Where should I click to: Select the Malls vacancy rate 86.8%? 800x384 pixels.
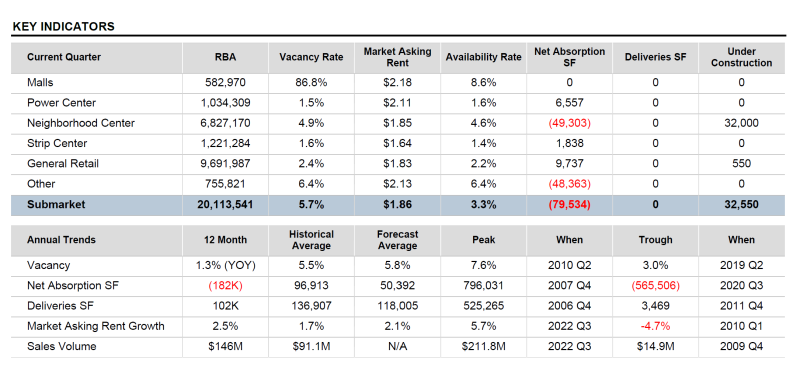coord(311,83)
